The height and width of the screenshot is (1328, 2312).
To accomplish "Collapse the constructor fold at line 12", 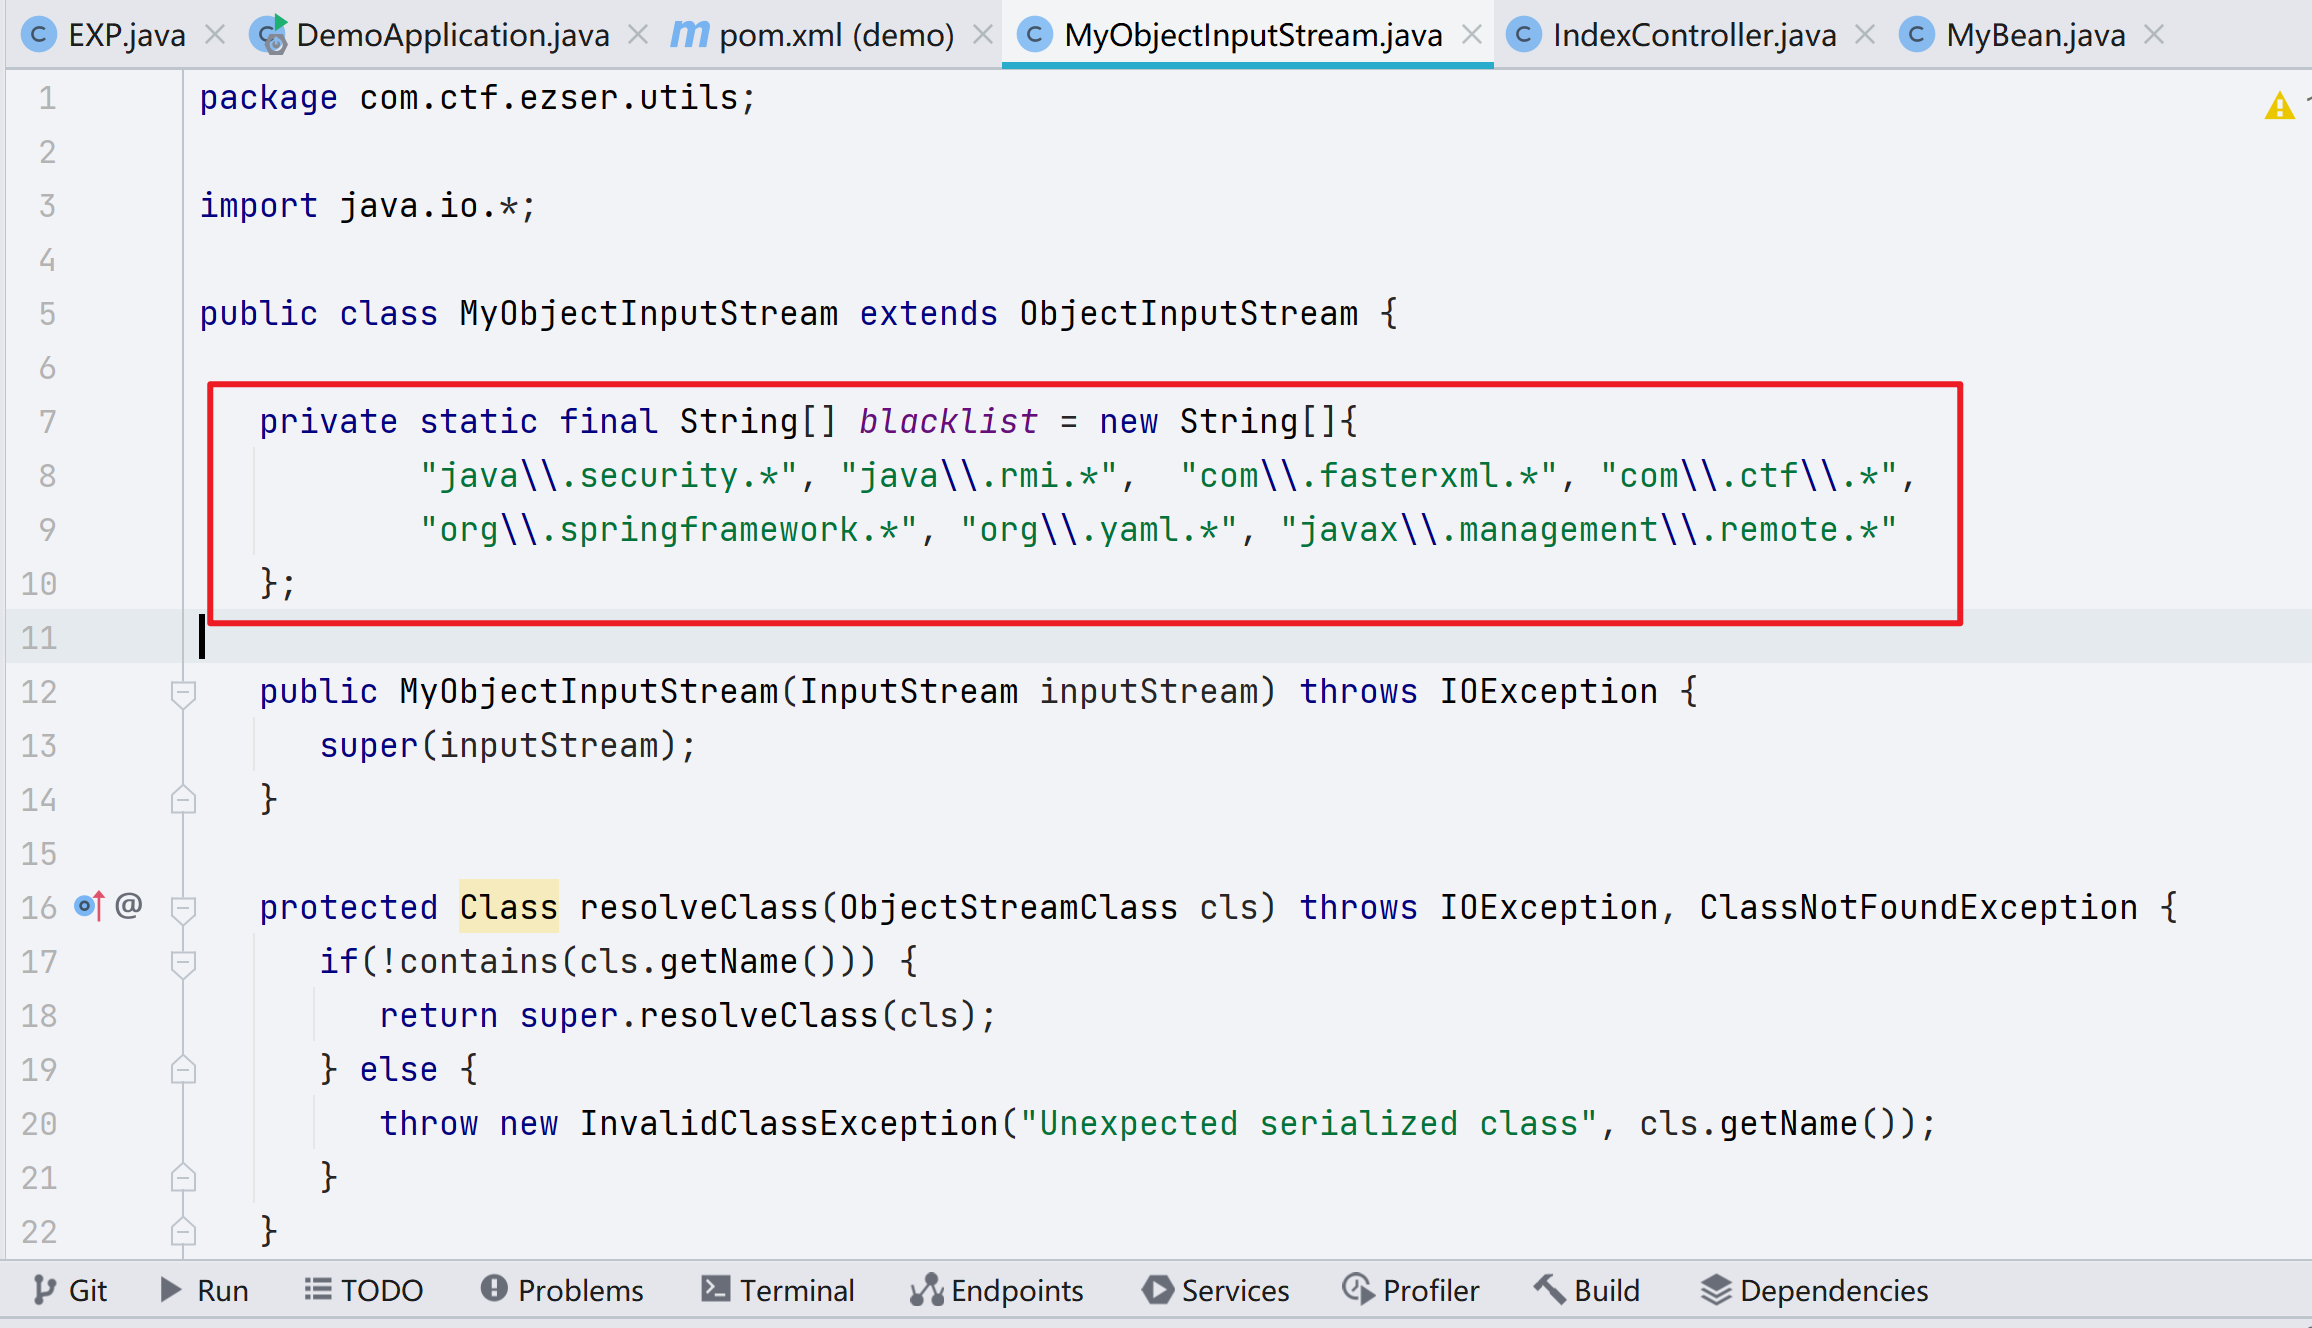I will point(183,692).
